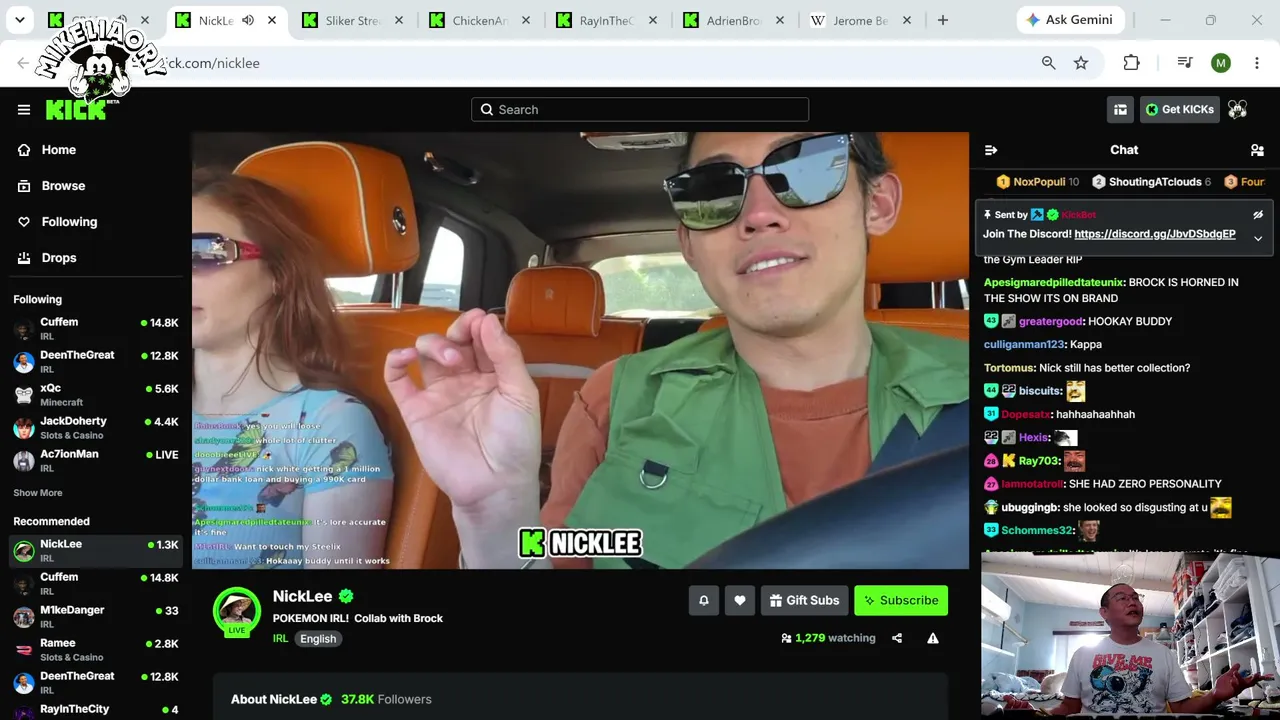This screenshot has height=720, width=1280.
Task: Click the Gift Subs button
Action: pyautogui.click(x=805, y=600)
